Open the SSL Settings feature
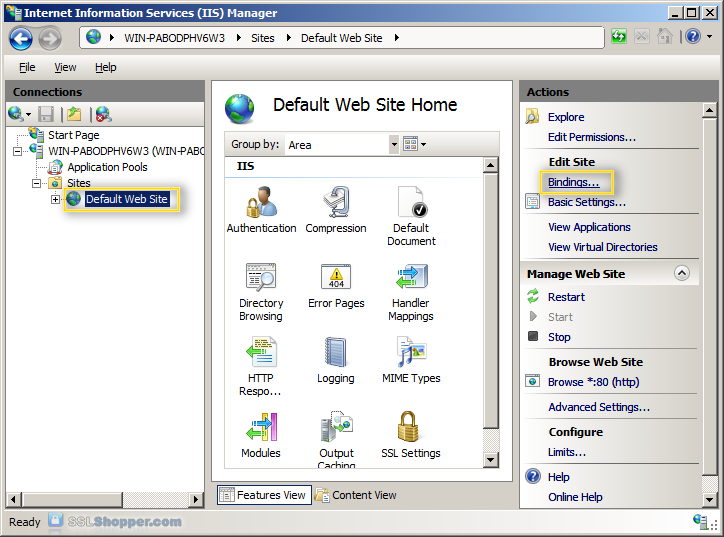724x537 pixels. pos(410,435)
